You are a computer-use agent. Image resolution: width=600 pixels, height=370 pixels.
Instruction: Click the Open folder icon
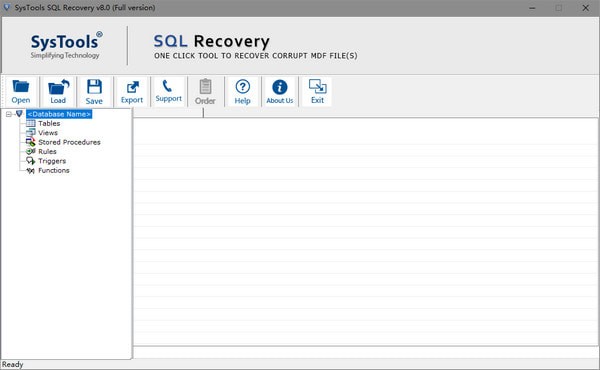point(21,86)
